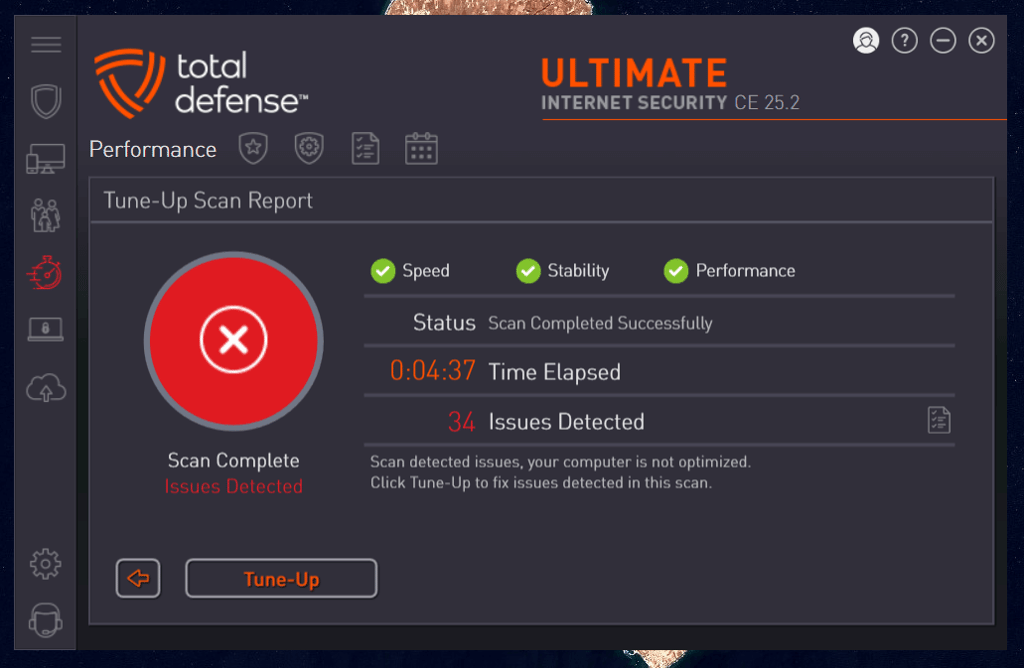Open the calendar schedule tab icon
Screen dimensions: 1024x668
421,148
